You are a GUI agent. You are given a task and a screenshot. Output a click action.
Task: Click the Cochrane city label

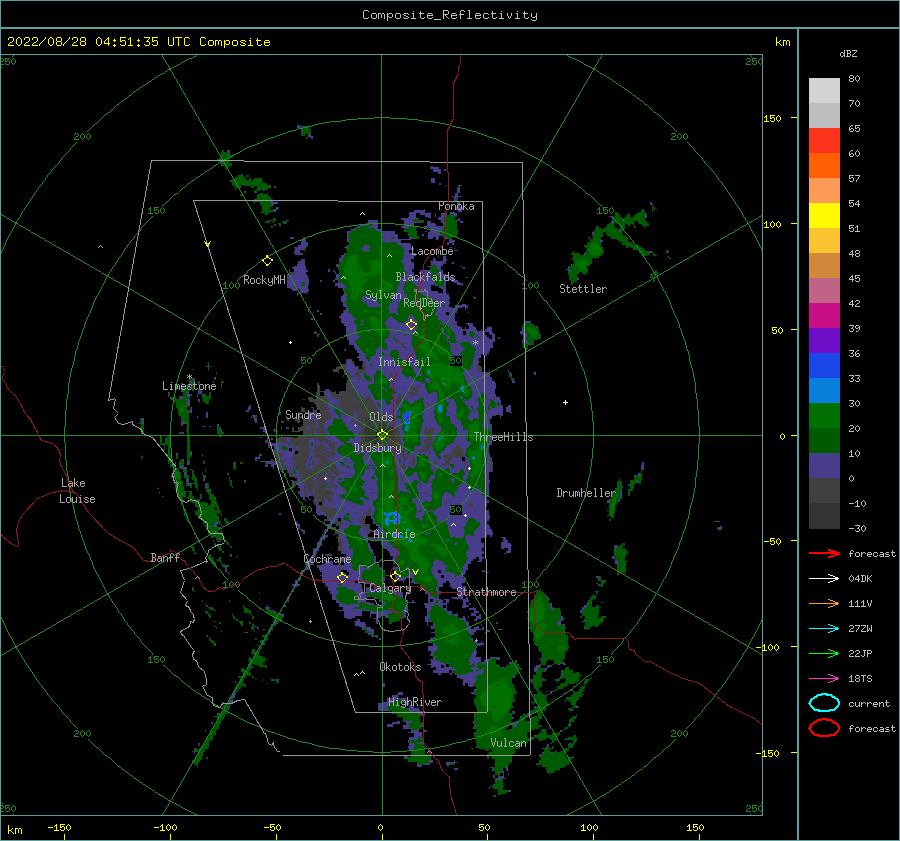[327, 559]
